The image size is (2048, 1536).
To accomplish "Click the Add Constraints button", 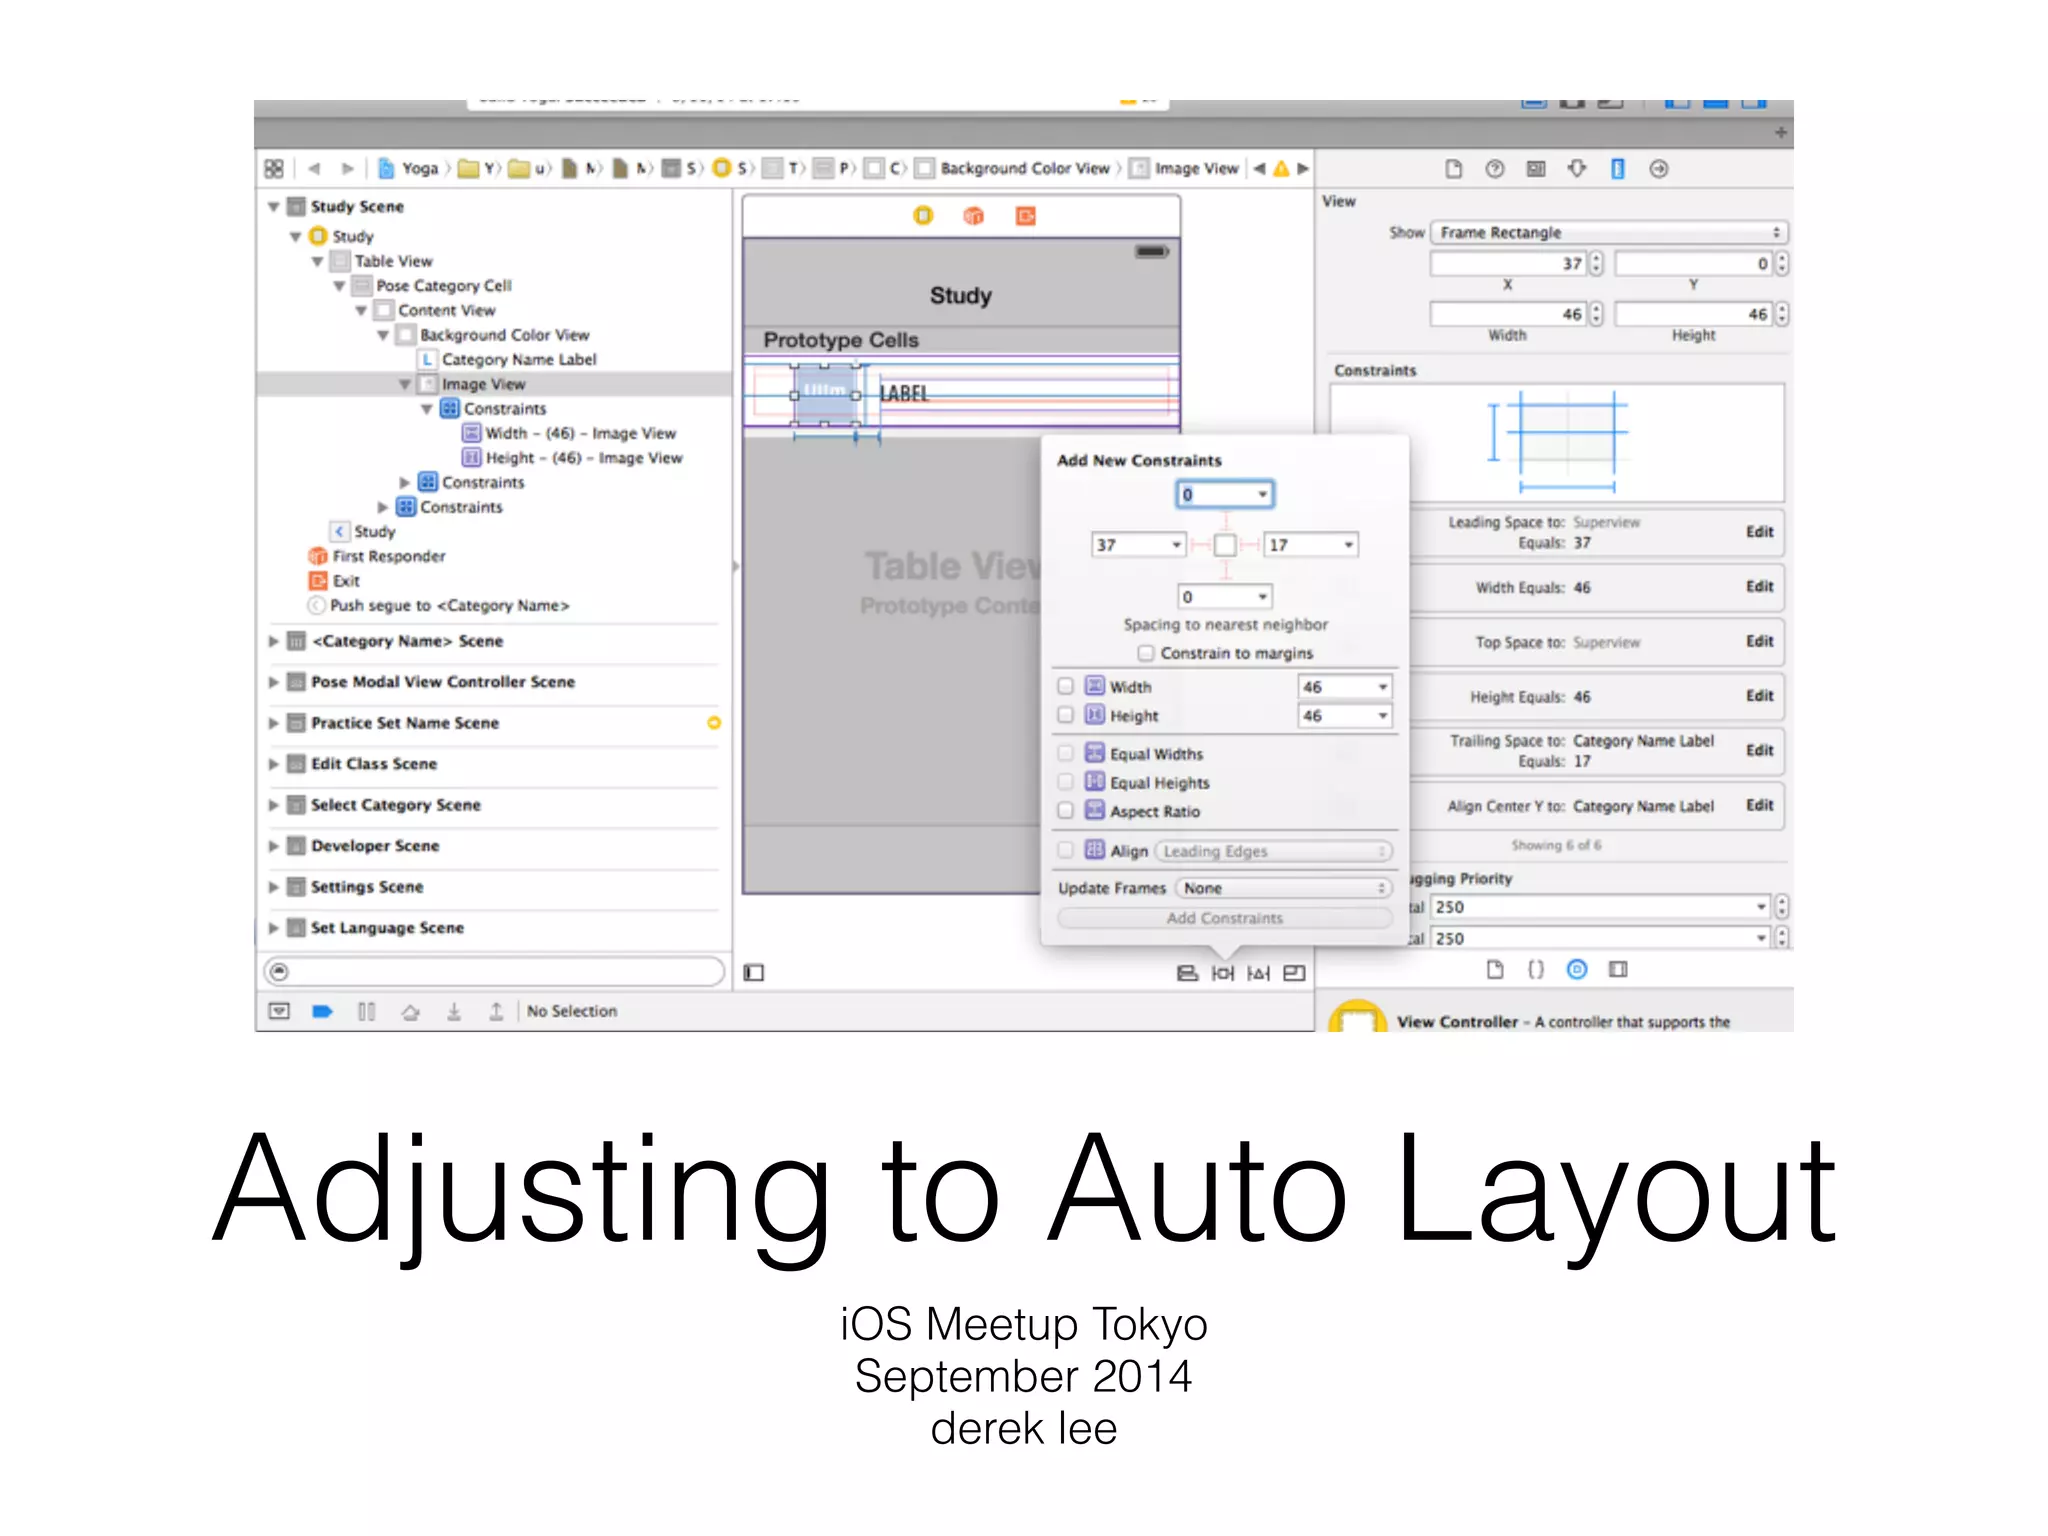I will click(1224, 918).
